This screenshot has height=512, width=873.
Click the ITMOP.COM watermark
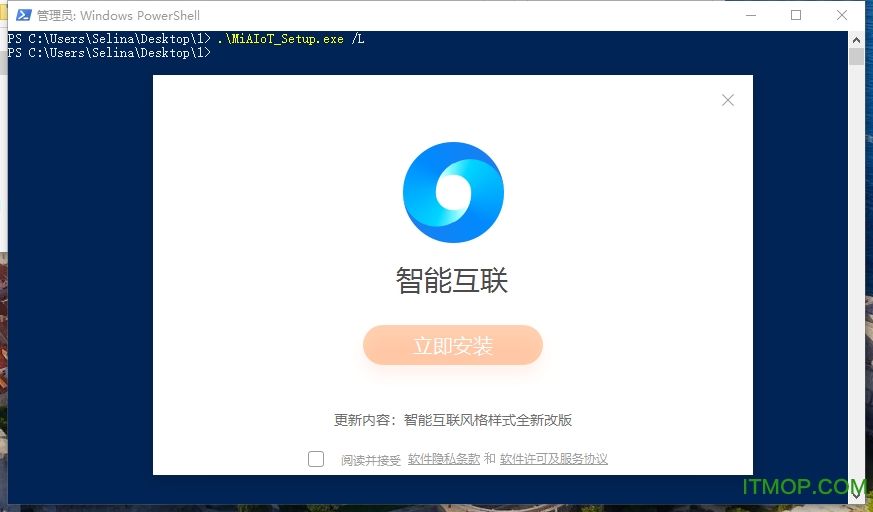(803, 488)
